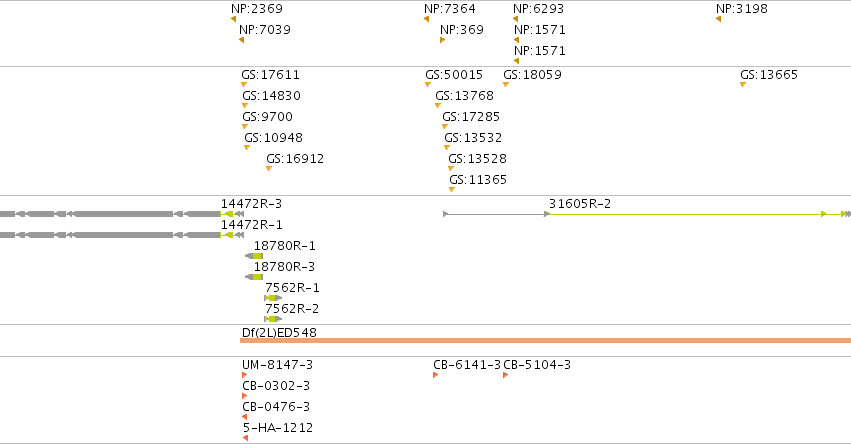Click the CB-6141-3 insertion label
851x444 pixels.
click(467, 365)
